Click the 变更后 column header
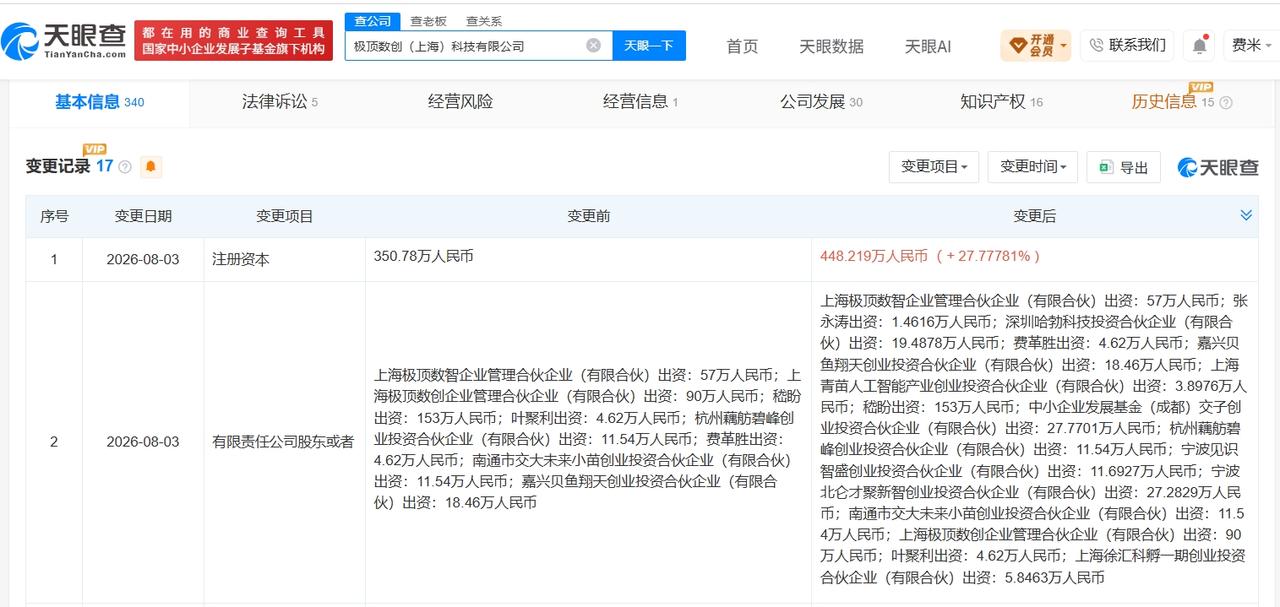The width and height of the screenshot is (1280, 607). point(1035,216)
